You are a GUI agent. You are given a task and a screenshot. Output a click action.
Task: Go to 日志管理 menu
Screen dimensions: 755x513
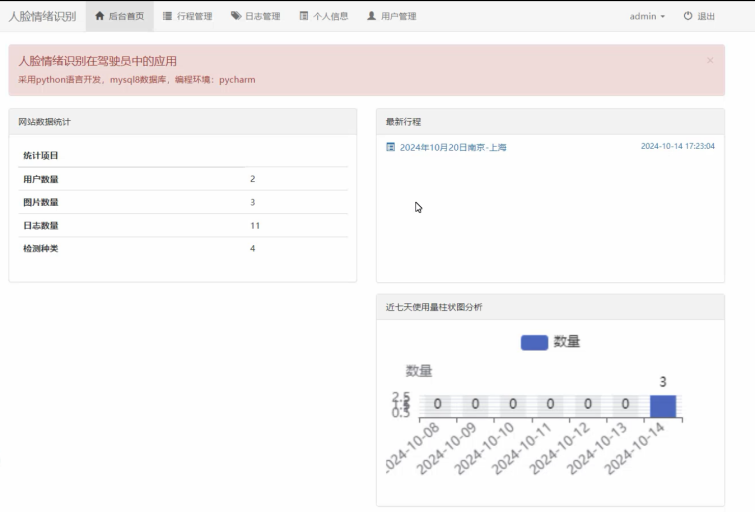(x=255, y=16)
